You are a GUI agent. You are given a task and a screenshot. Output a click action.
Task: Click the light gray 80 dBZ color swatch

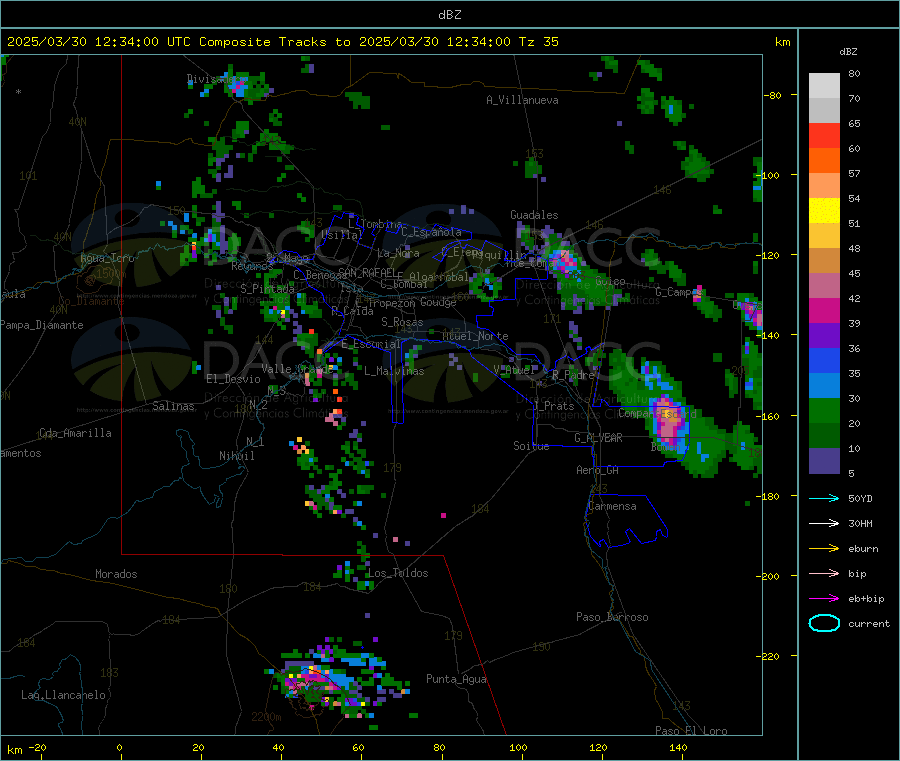pyautogui.click(x=824, y=86)
